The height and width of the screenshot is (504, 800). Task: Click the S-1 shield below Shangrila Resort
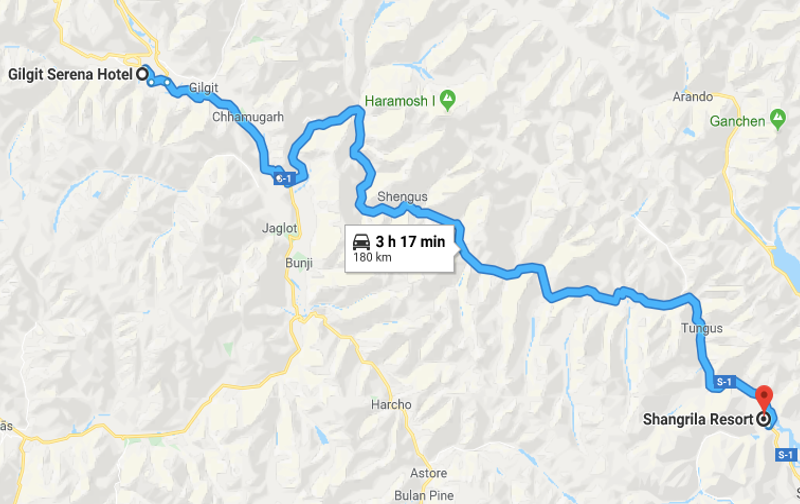pyautogui.click(x=786, y=455)
